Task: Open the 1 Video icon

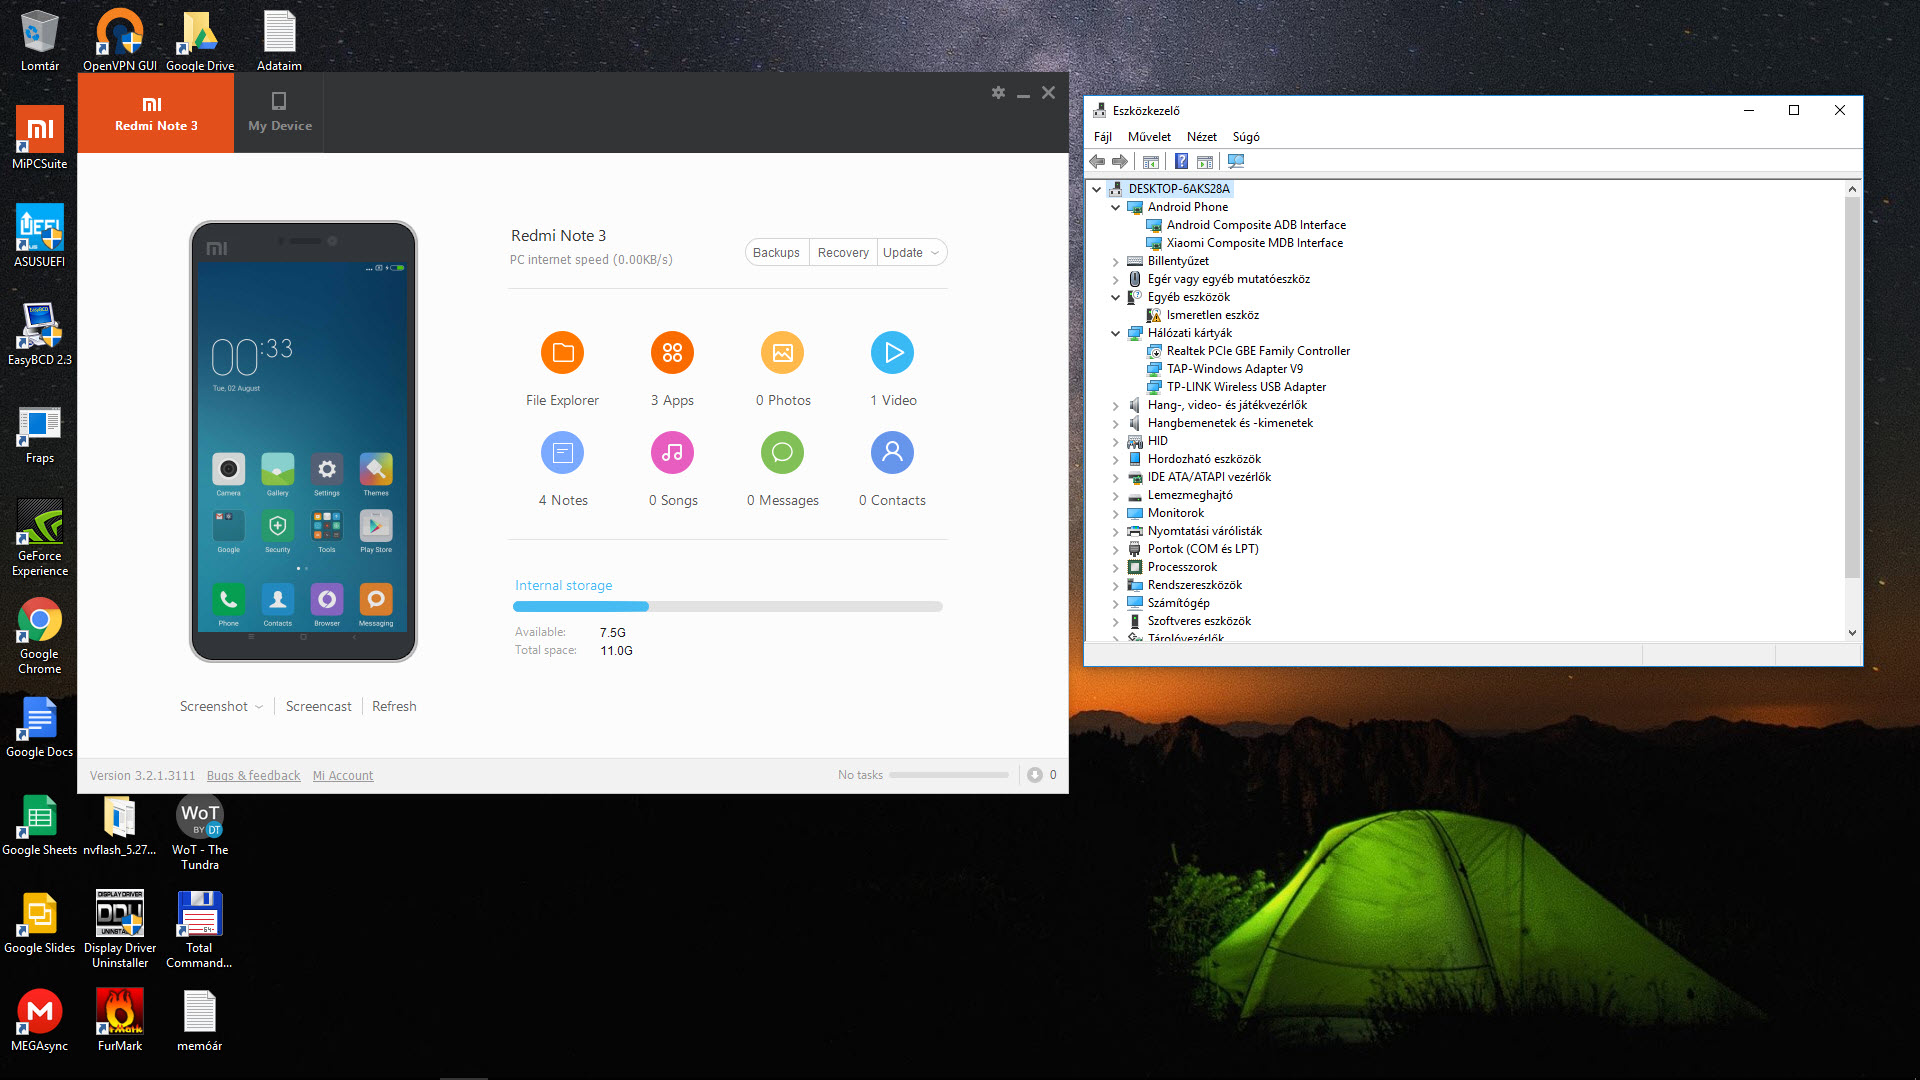Action: click(892, 352)
